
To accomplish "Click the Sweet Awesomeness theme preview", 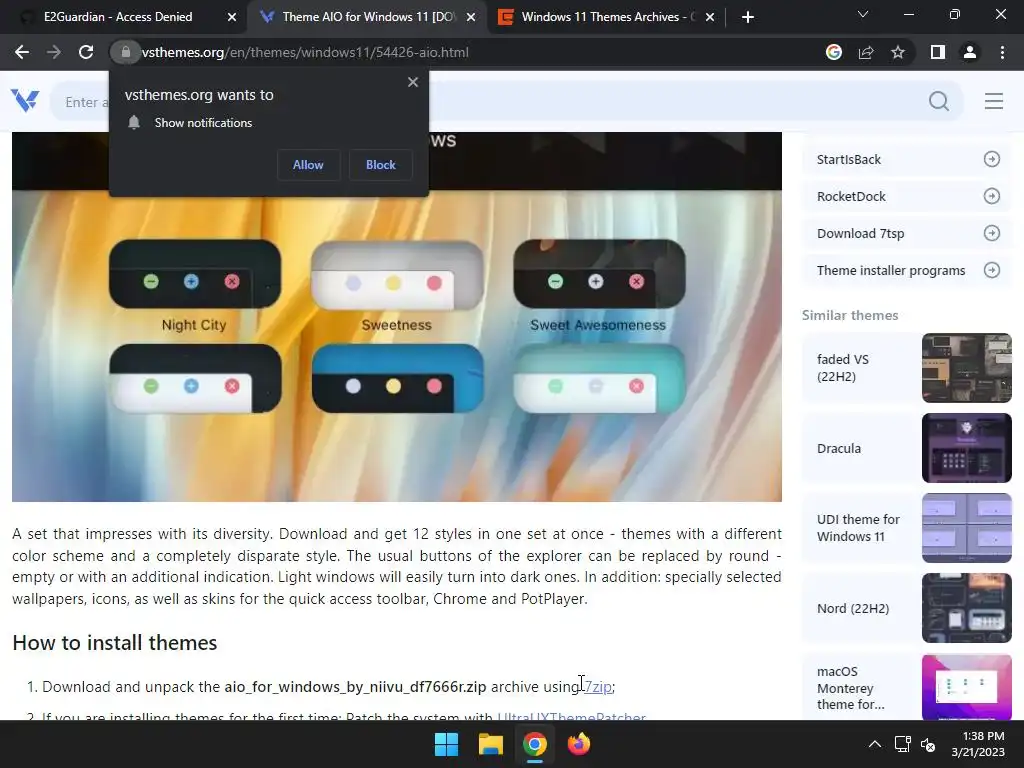I will (600, 274).
